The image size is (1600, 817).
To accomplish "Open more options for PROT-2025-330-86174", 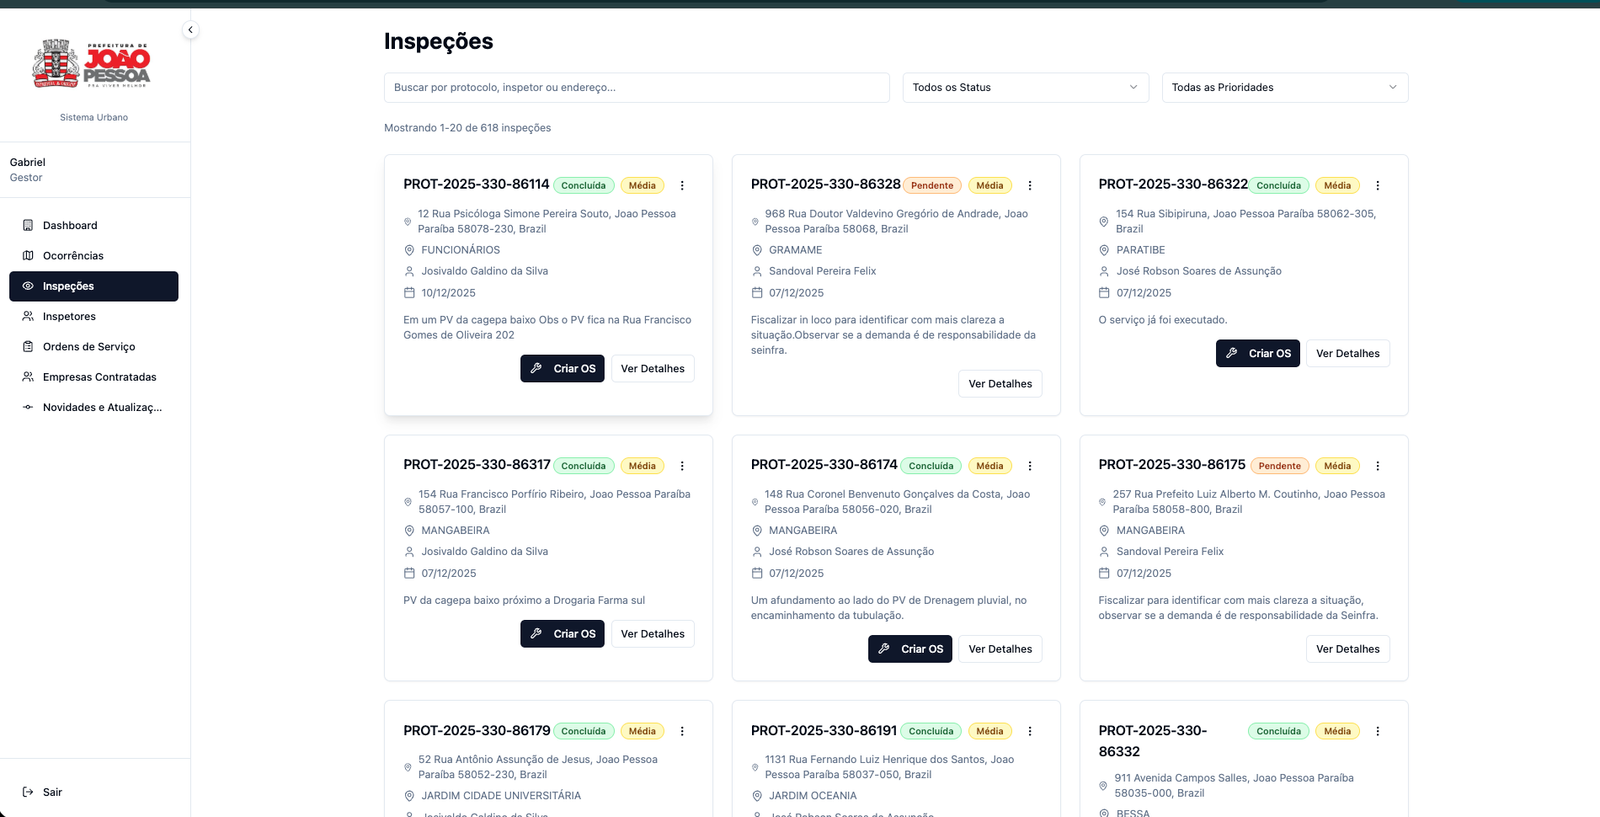I will [x=1030, y=466].
